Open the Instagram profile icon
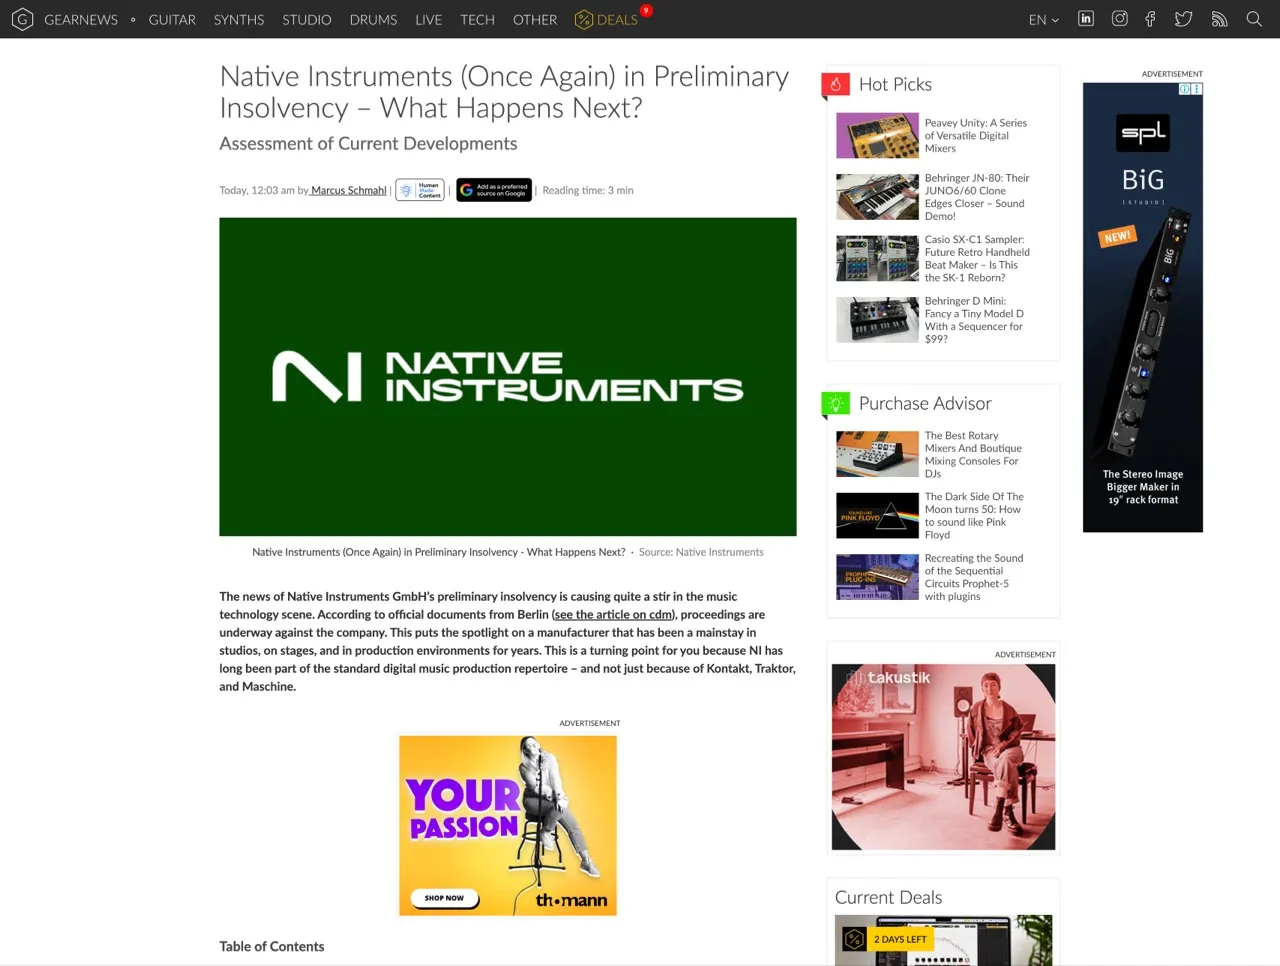The image size is (1280, 966). (x=1119, y=18)
